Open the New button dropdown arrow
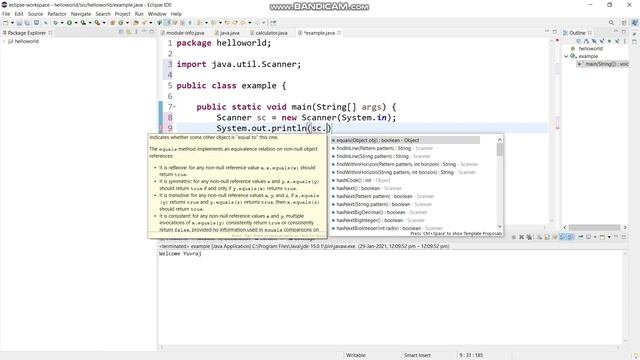 click(x=12, y=23)
